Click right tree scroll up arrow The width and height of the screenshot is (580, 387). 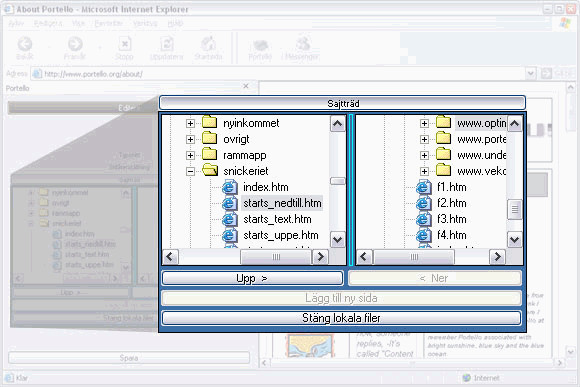pos(515,124)
